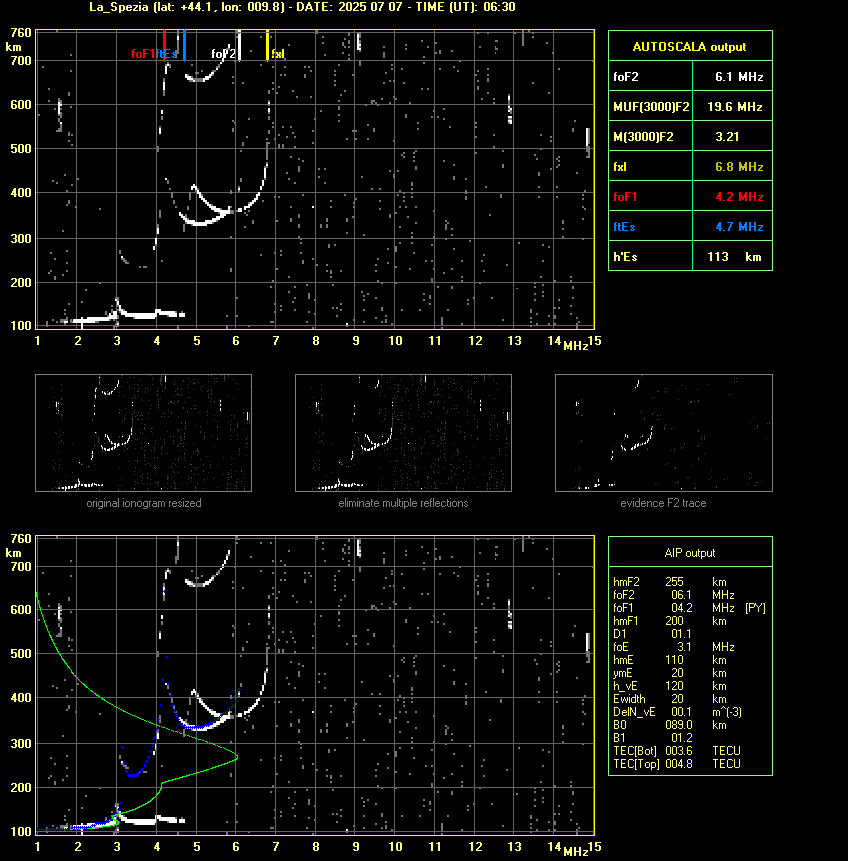Select the foF2 6.1 MHz value

pyautogui.click(x=739, y=77)
